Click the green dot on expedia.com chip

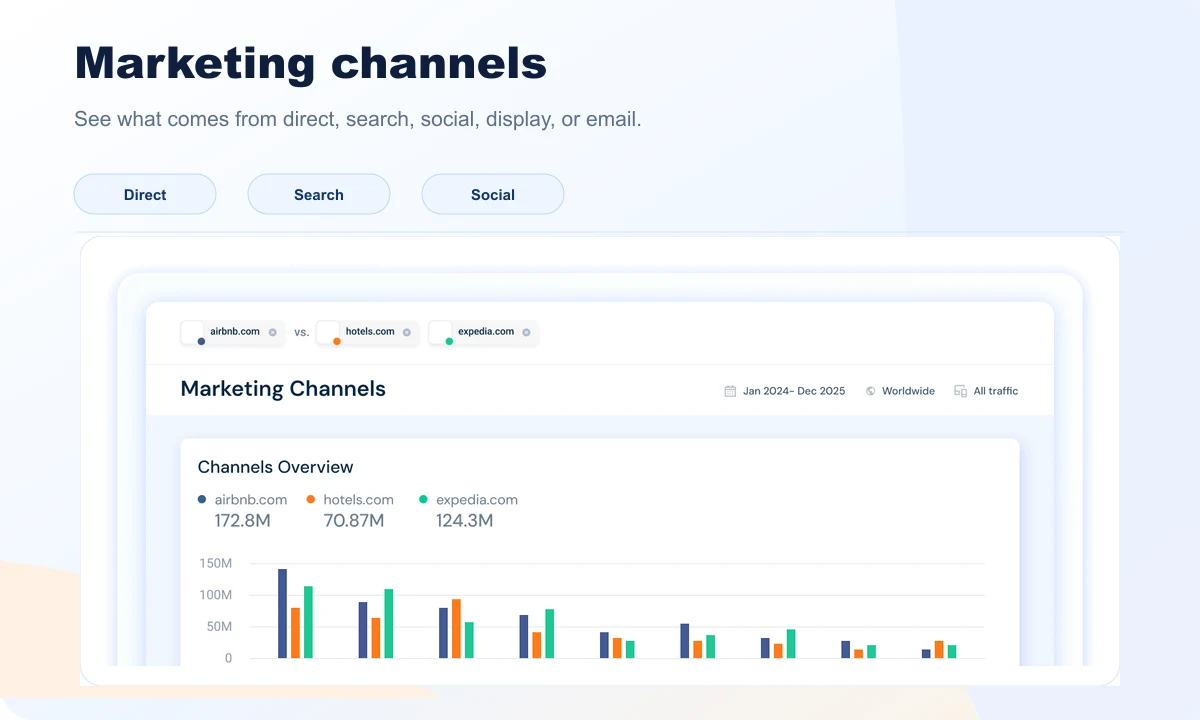pyautogui.click(x=449, y=341)
